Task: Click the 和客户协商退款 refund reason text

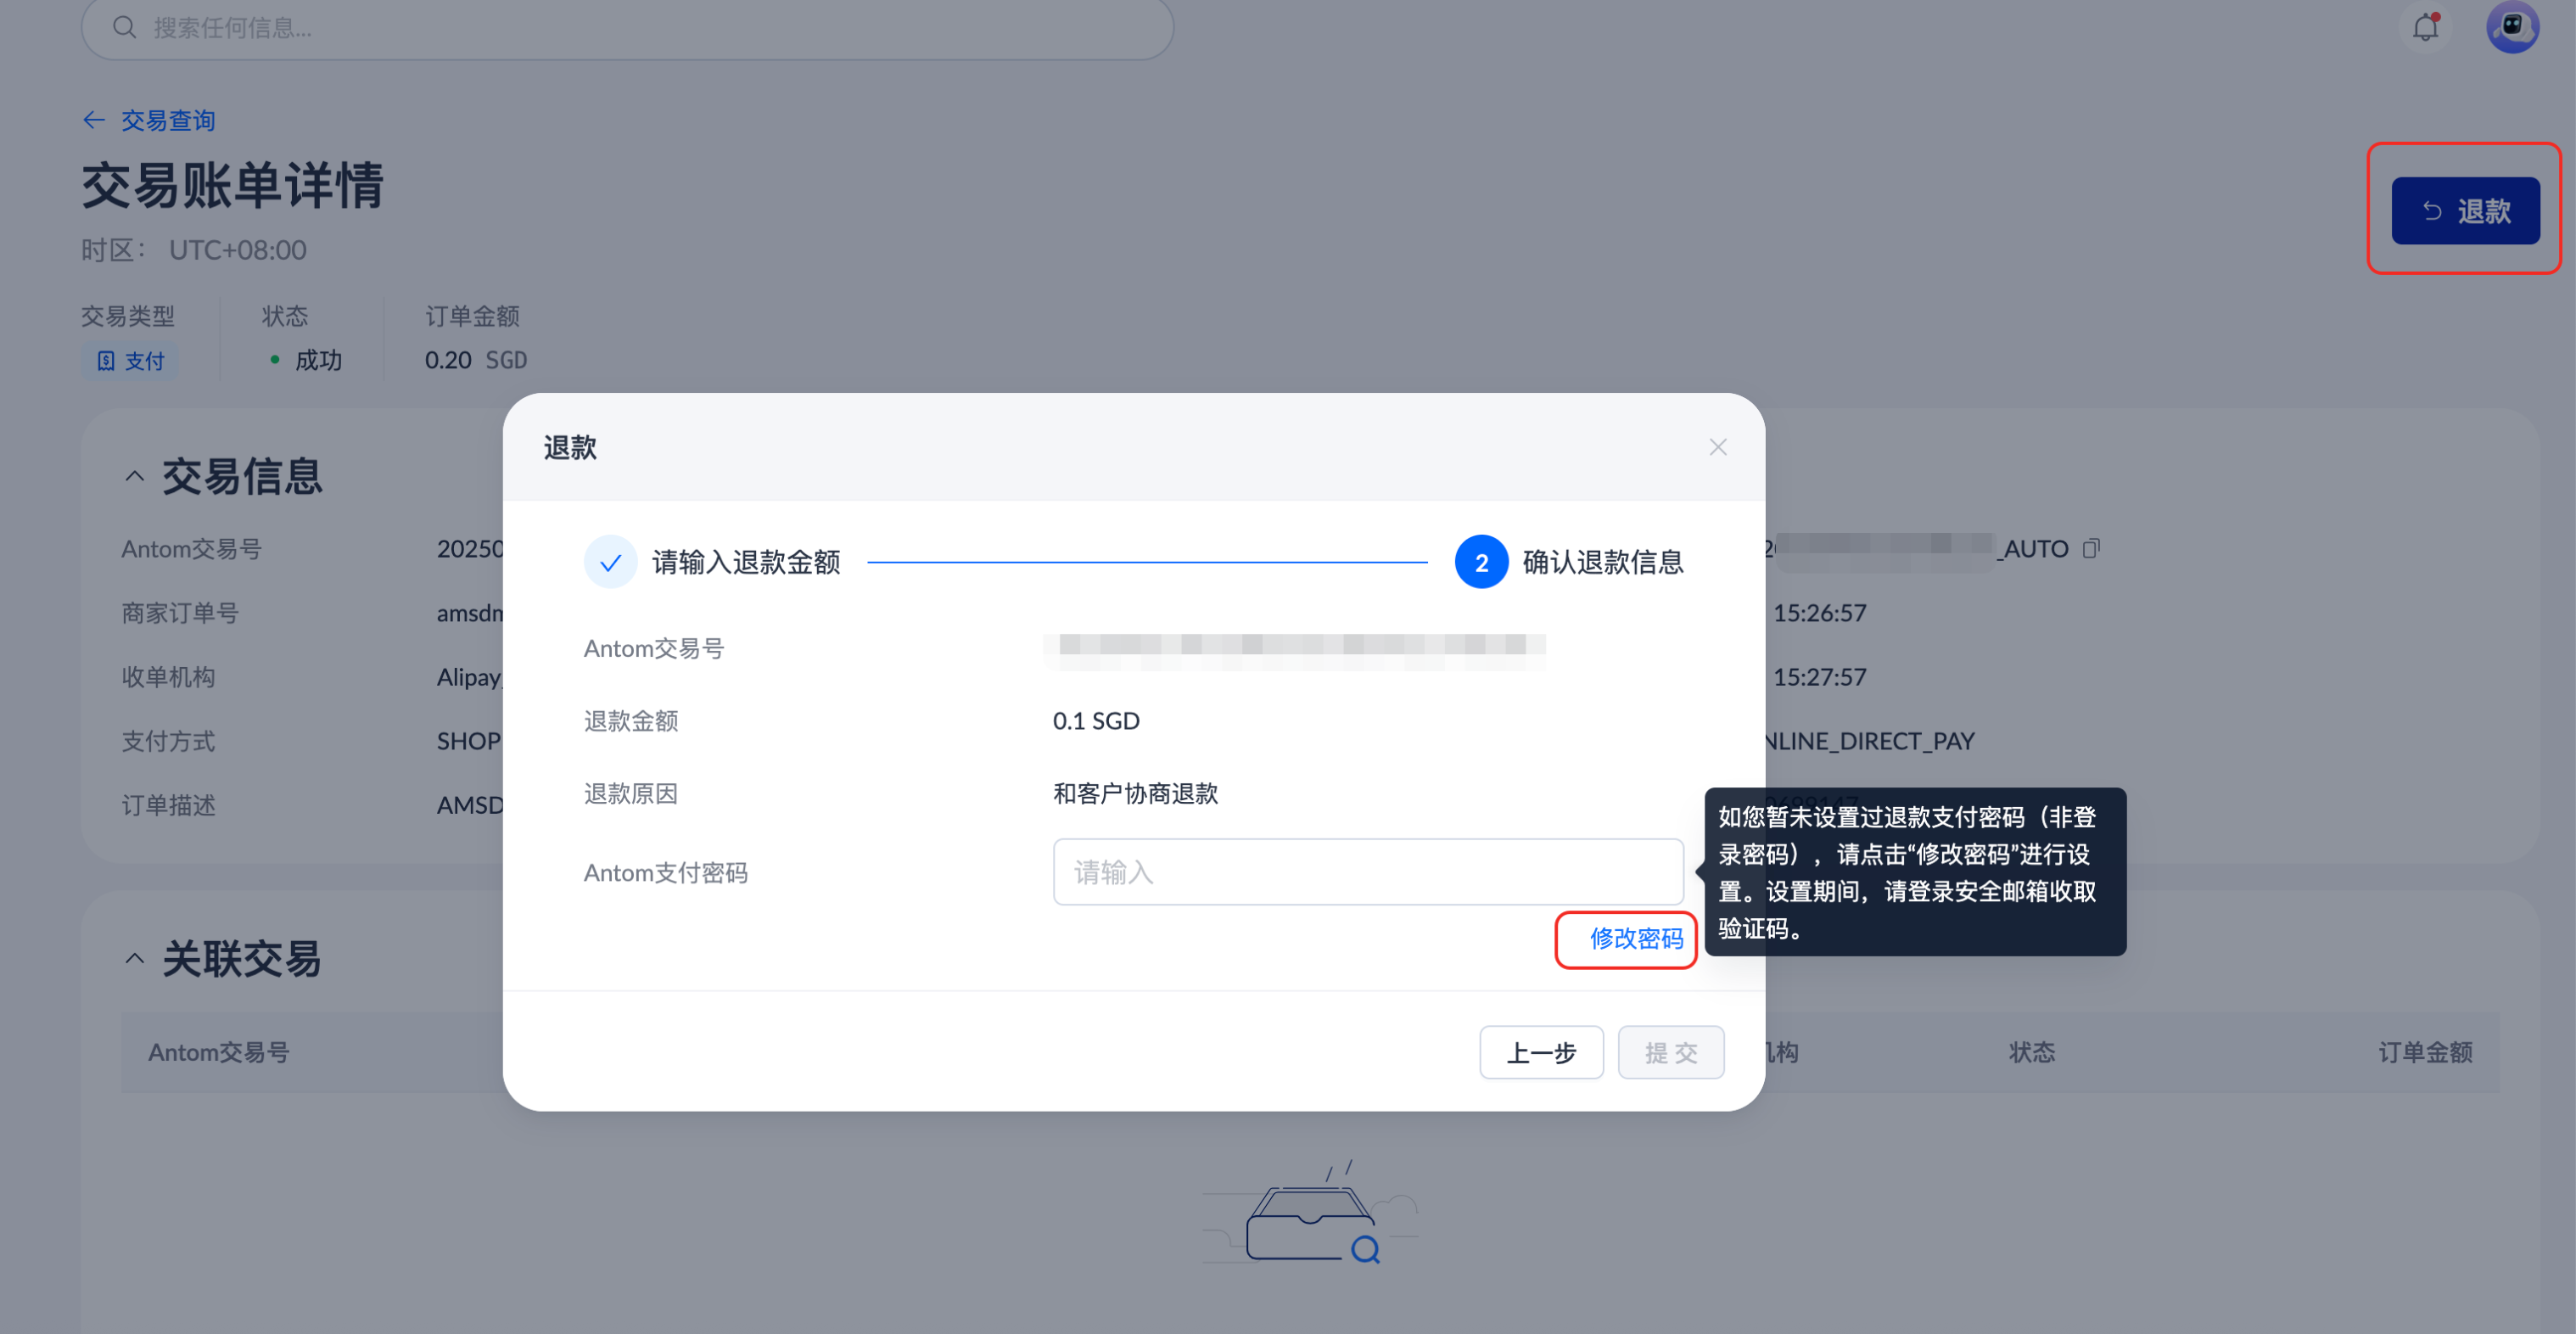Action: point(1135,794)
